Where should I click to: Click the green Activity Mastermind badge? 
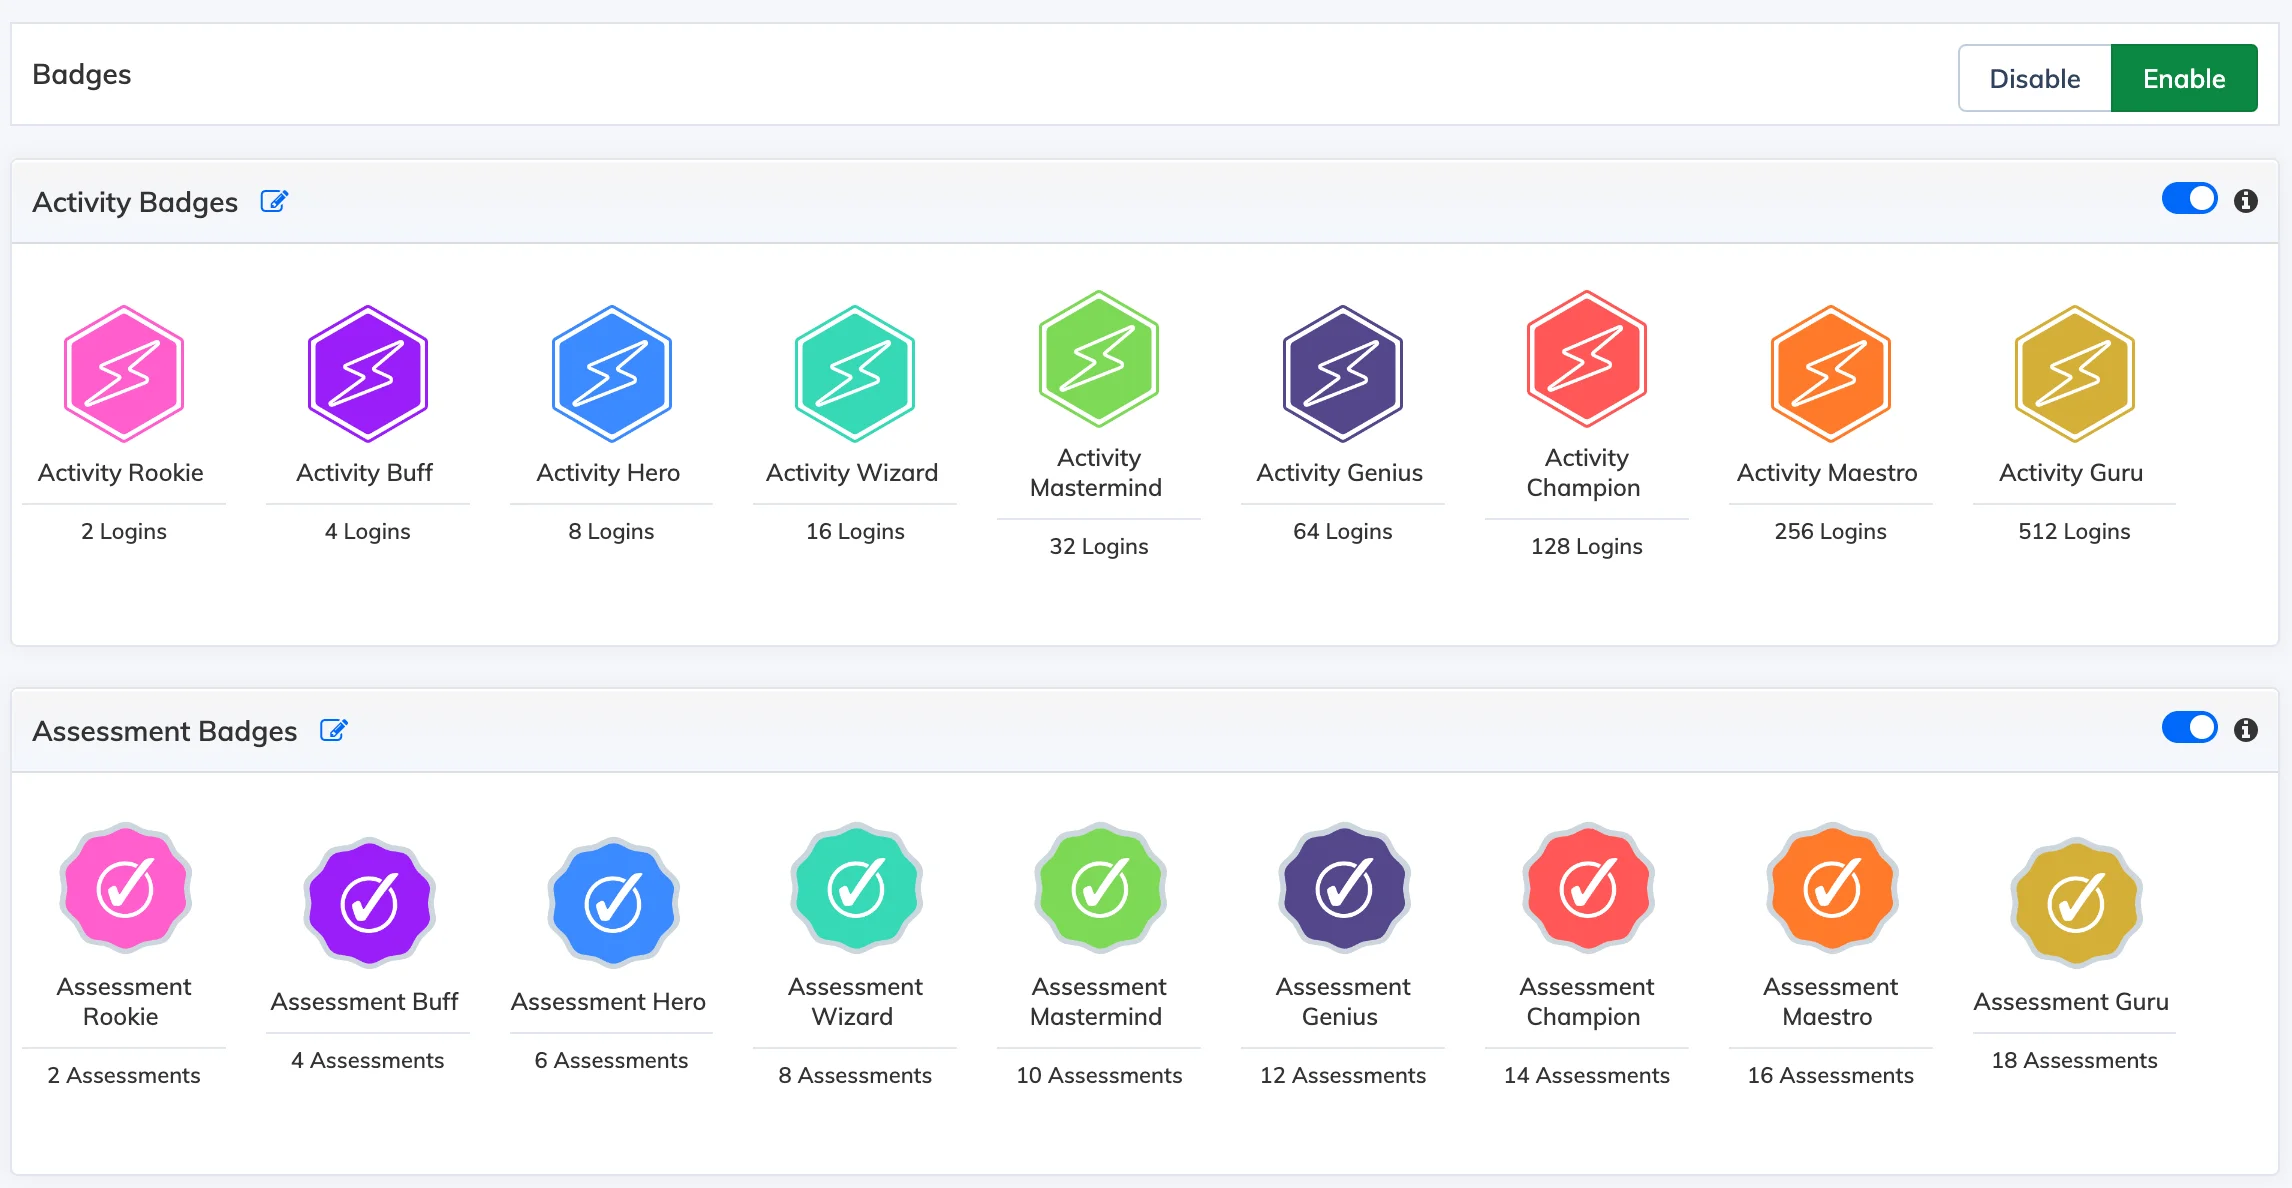pyautogui.click(x=1099, y=359)
